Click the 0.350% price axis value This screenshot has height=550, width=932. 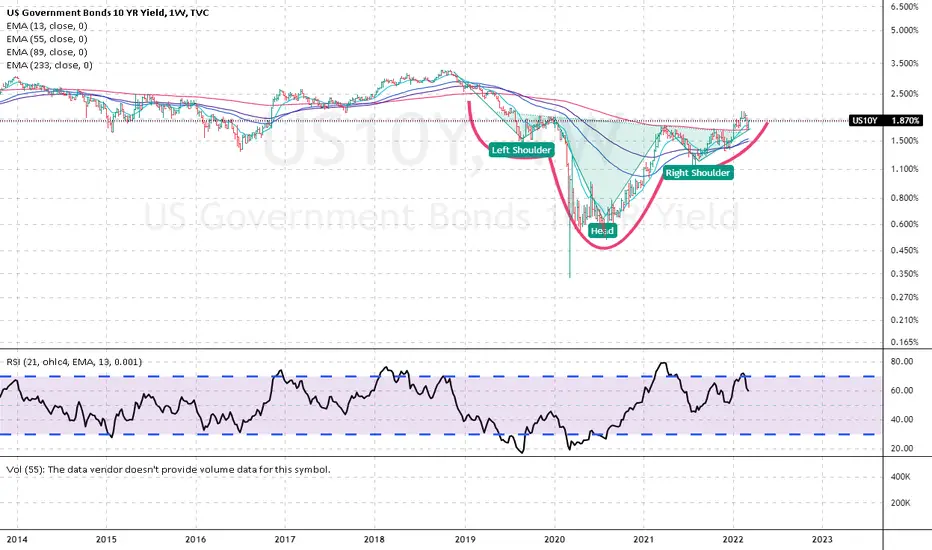click(x=905, y=274)
